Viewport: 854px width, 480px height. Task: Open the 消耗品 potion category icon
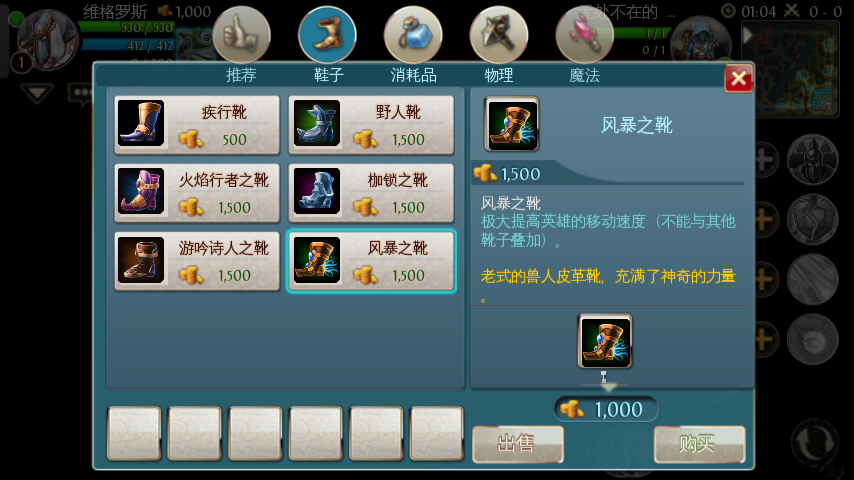(413, 35)
